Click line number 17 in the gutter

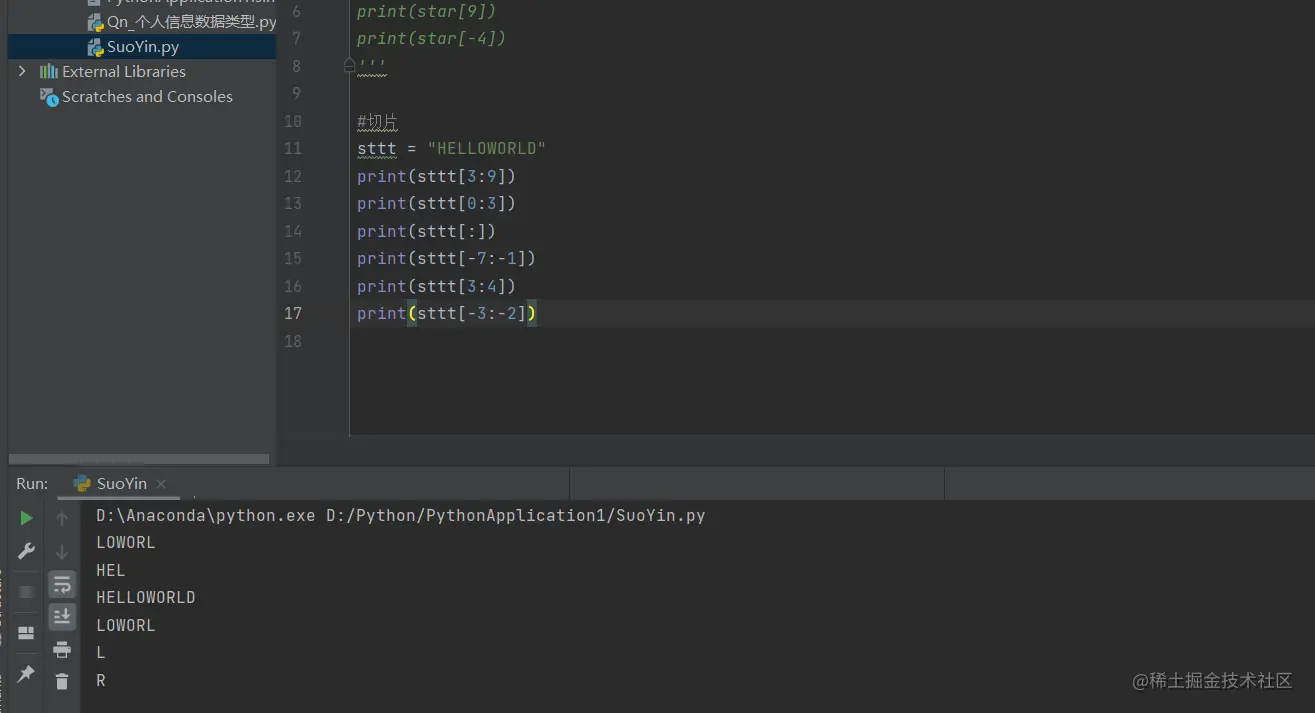[x=292, y=313]
